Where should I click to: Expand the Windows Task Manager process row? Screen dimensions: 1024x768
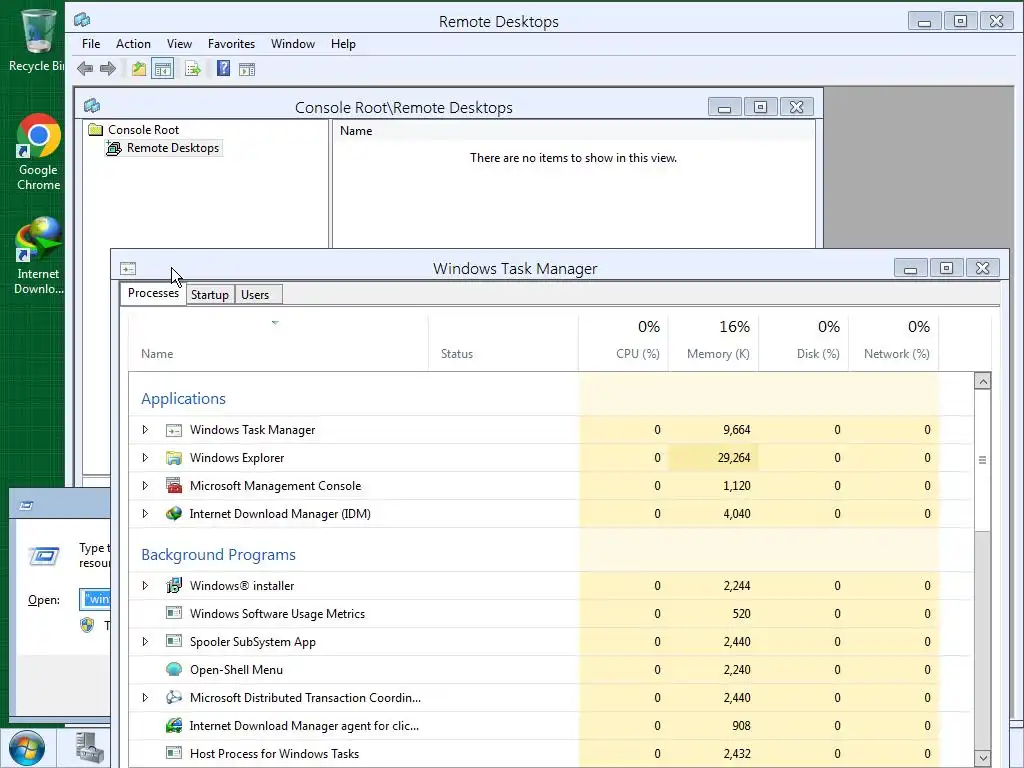pos(146,430)
